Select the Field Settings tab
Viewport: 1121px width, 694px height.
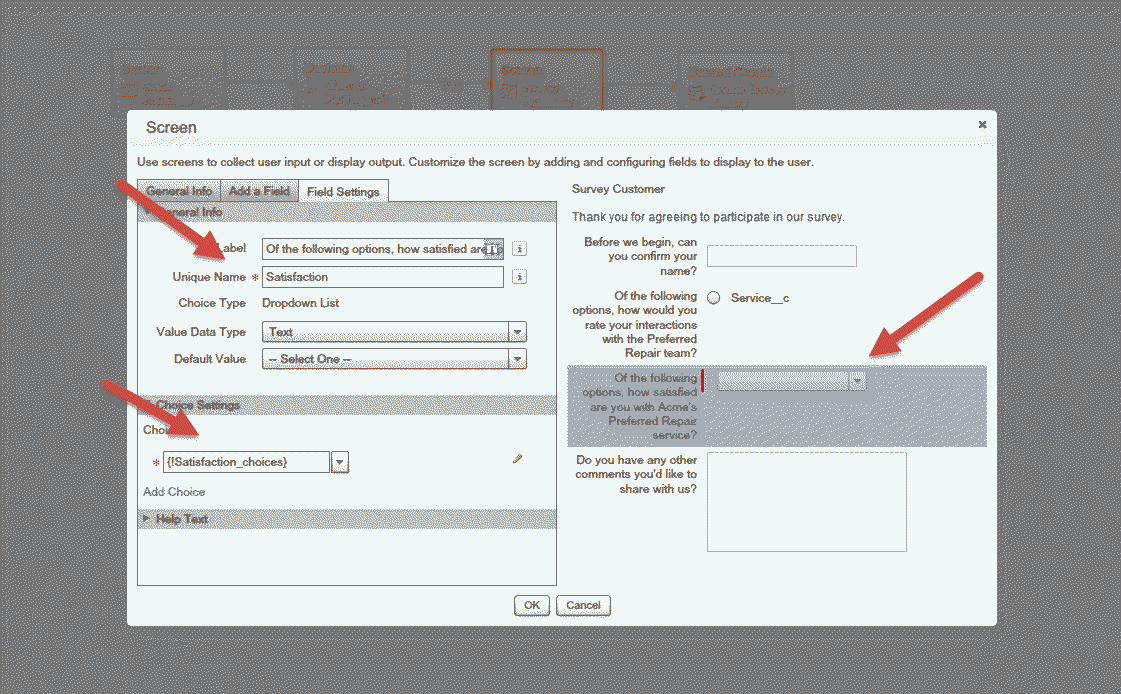coord(343,192)
